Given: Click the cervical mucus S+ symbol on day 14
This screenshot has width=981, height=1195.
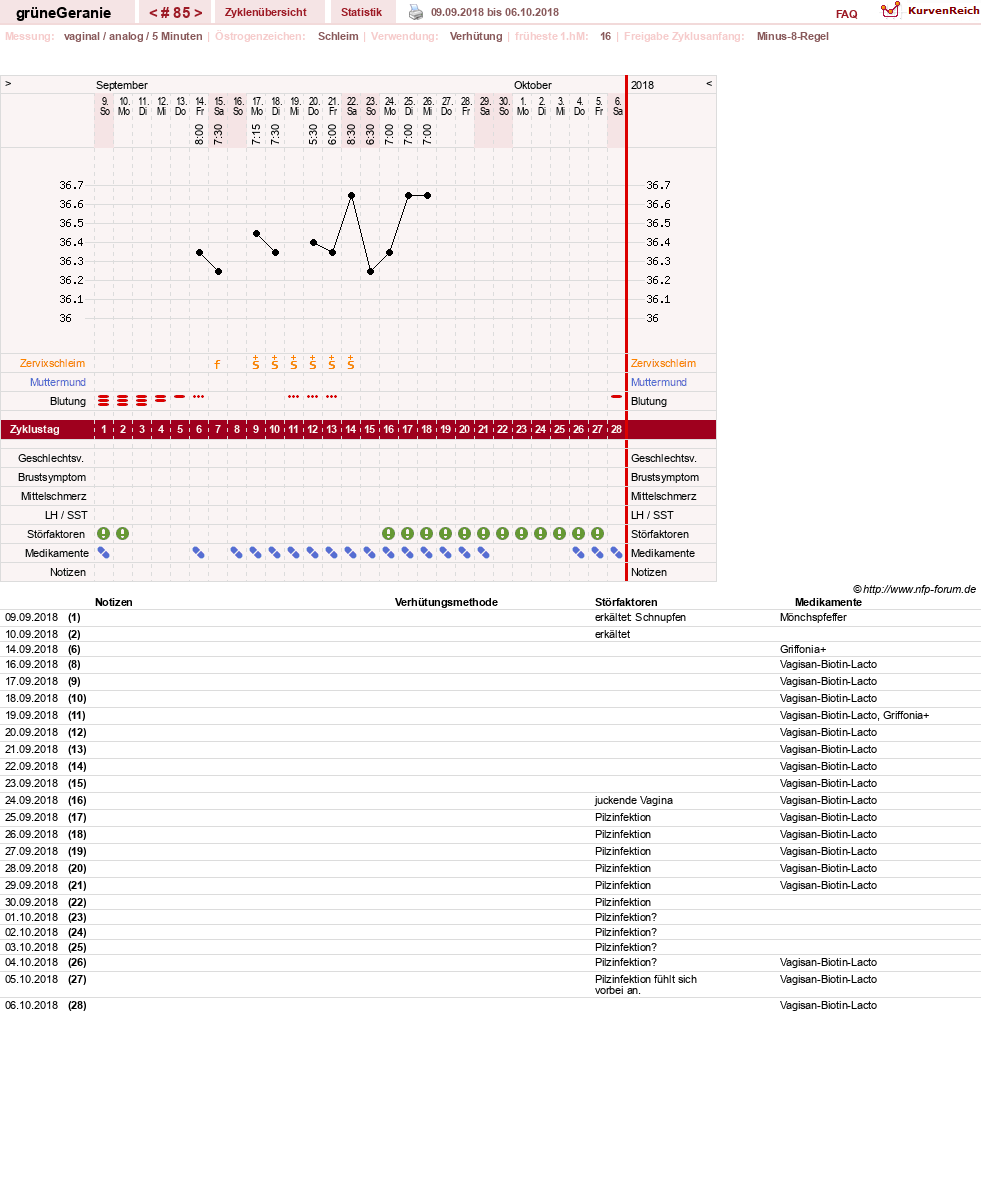Looking at the screenshot, I should [351, 363].
